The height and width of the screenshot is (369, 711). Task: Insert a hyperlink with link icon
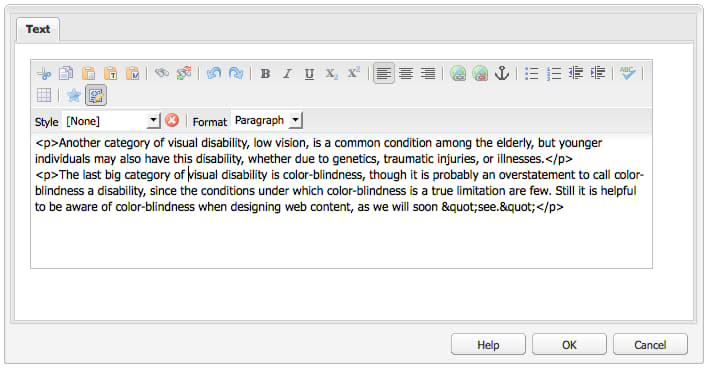(x=458, y=73)
